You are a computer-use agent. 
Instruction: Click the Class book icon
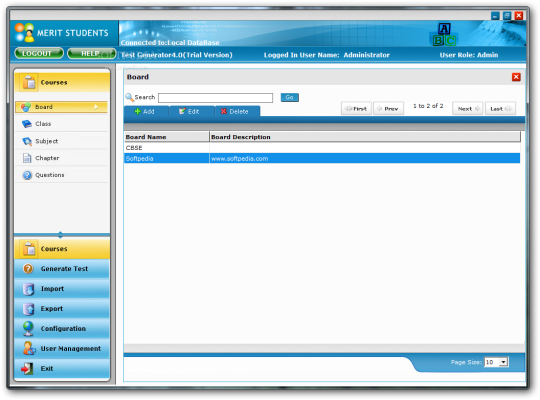[27, 124]
